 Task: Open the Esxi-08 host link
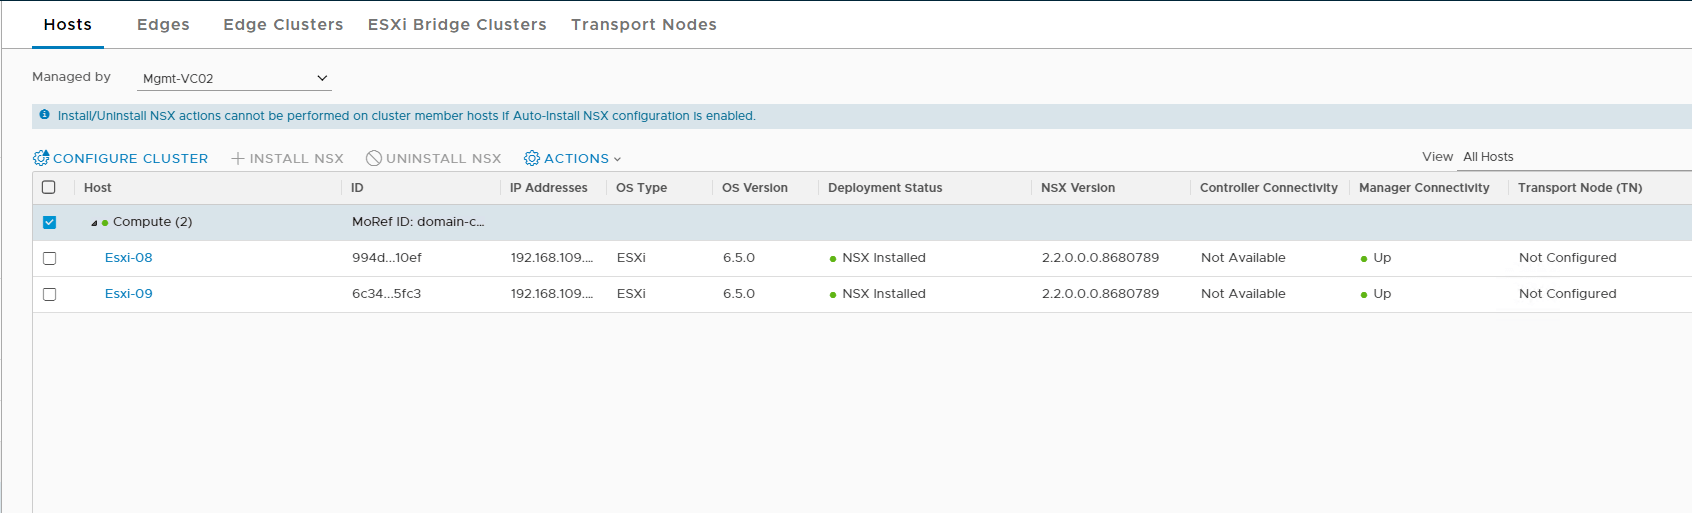pos(129,258)
